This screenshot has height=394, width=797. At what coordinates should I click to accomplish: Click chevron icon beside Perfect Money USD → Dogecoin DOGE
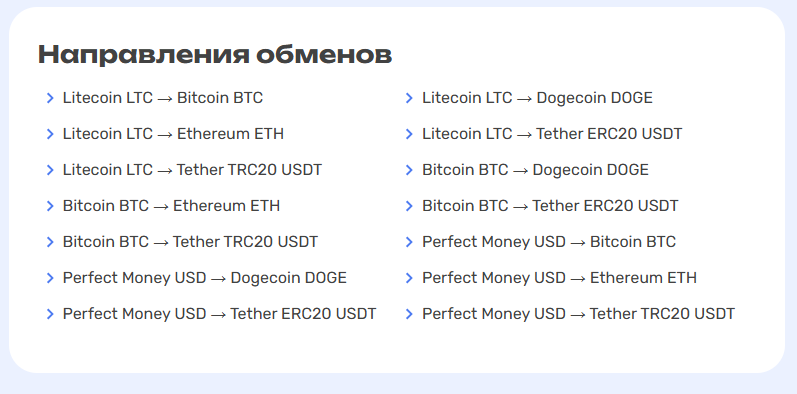tap(50, 278)
